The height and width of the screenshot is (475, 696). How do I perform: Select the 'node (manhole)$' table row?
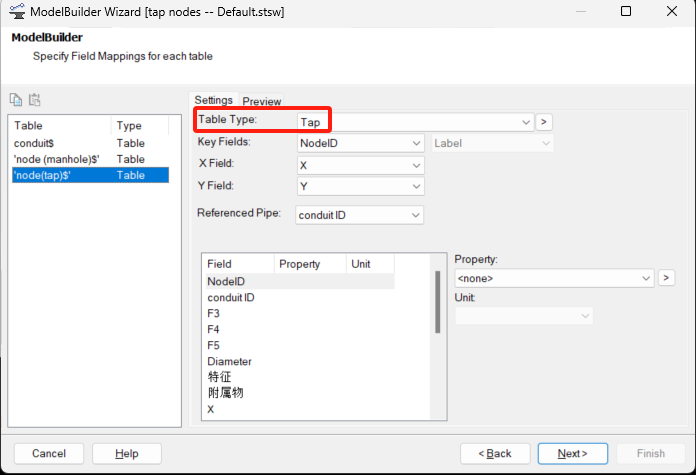(56, 159)
